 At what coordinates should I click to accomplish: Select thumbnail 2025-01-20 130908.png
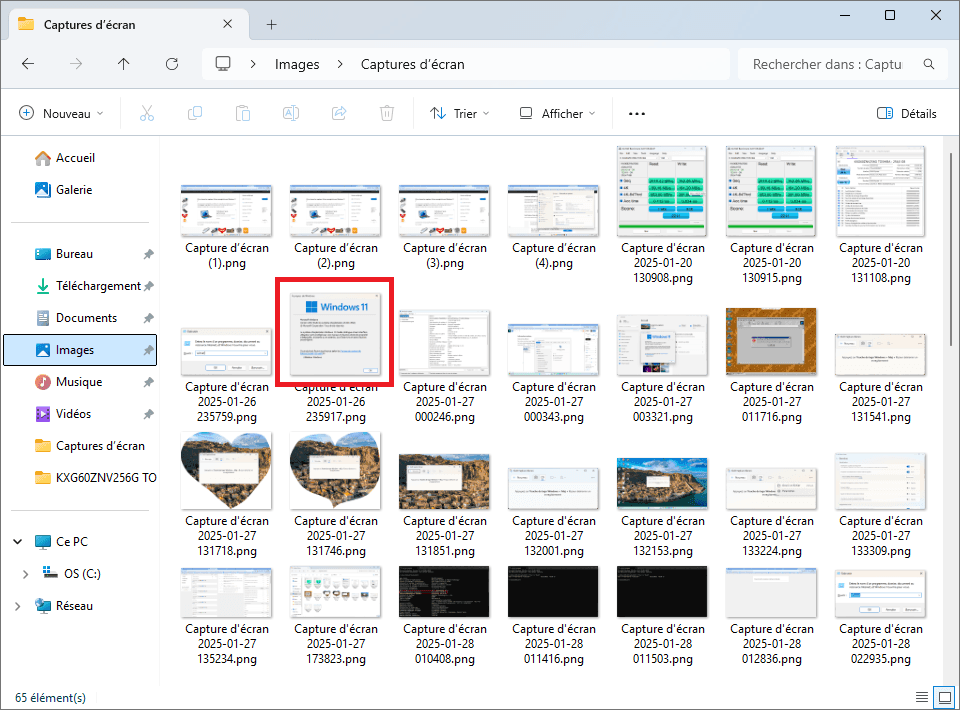point(662,192)
